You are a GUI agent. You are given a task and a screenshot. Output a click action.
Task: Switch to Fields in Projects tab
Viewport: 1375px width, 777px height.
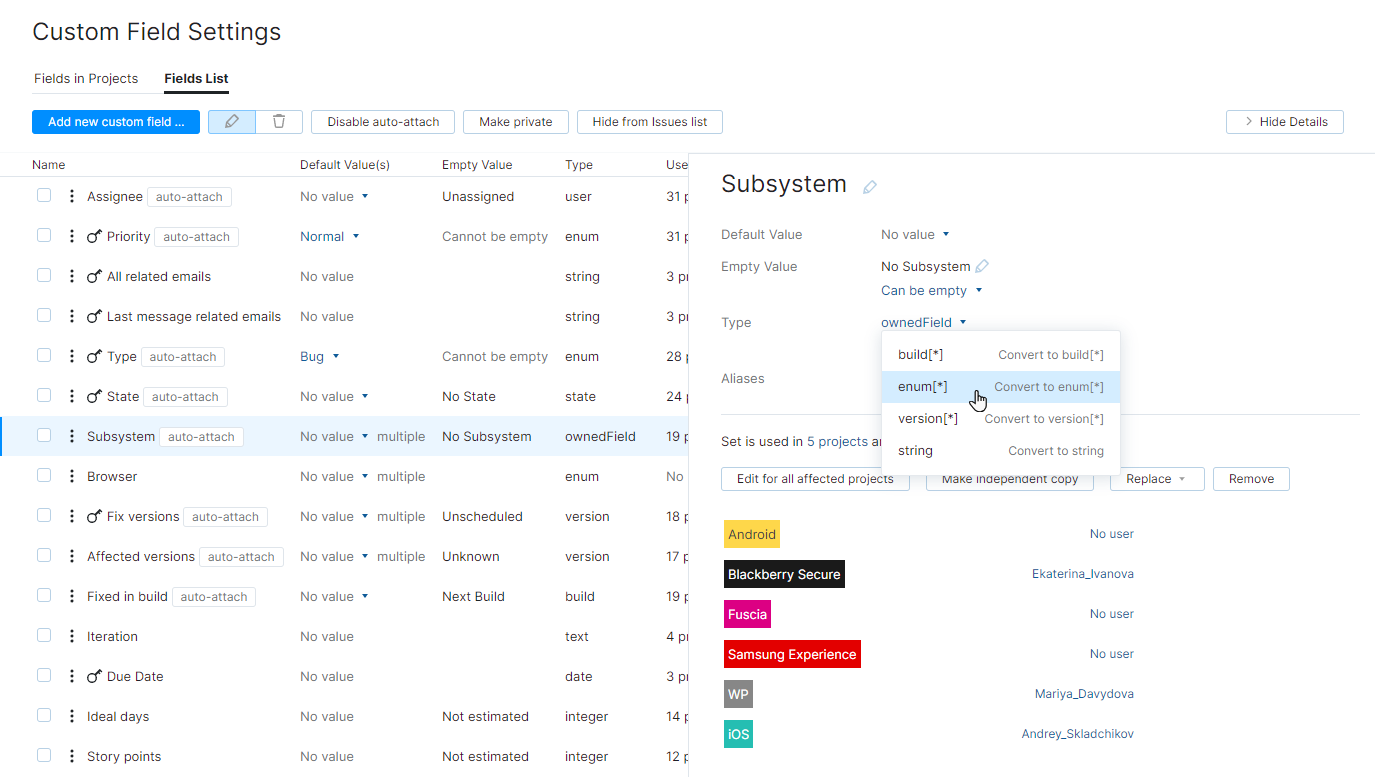(x=86, y=78)
